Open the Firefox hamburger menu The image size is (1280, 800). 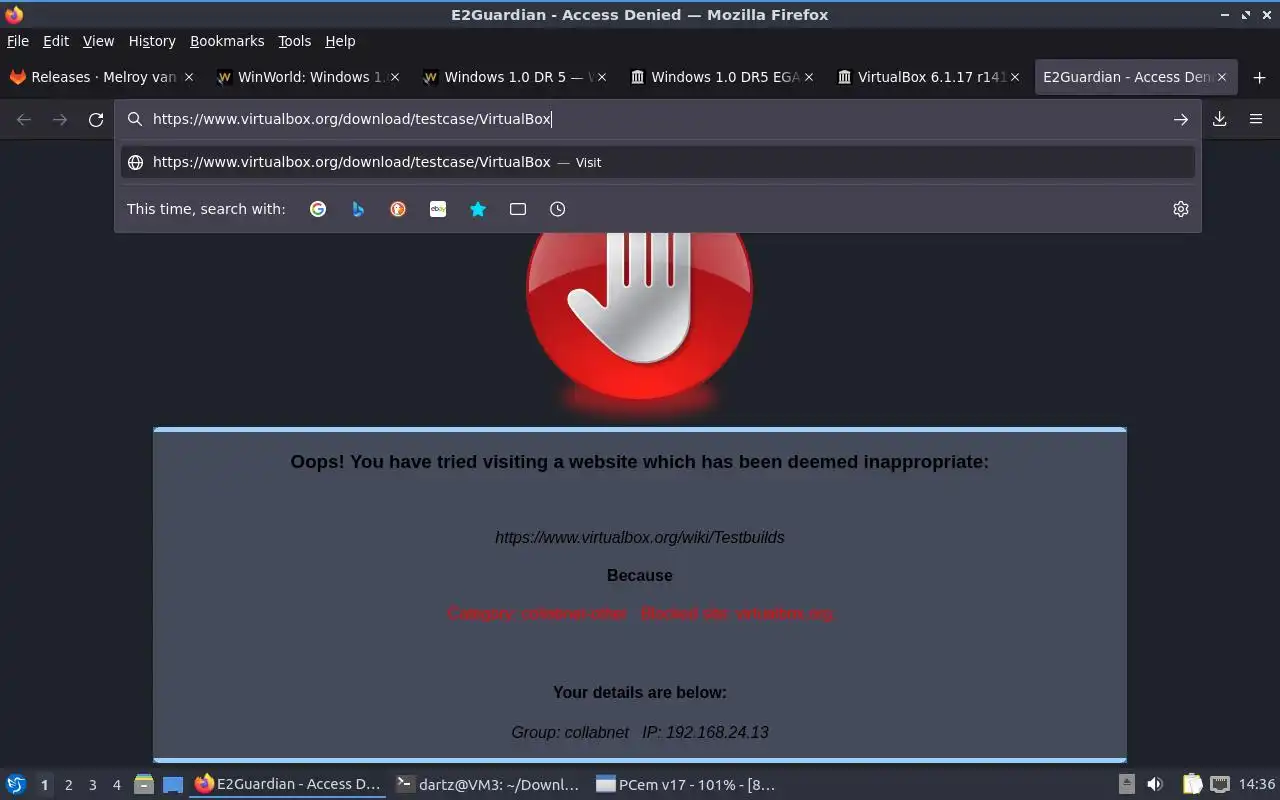(x=1256, y=119)
